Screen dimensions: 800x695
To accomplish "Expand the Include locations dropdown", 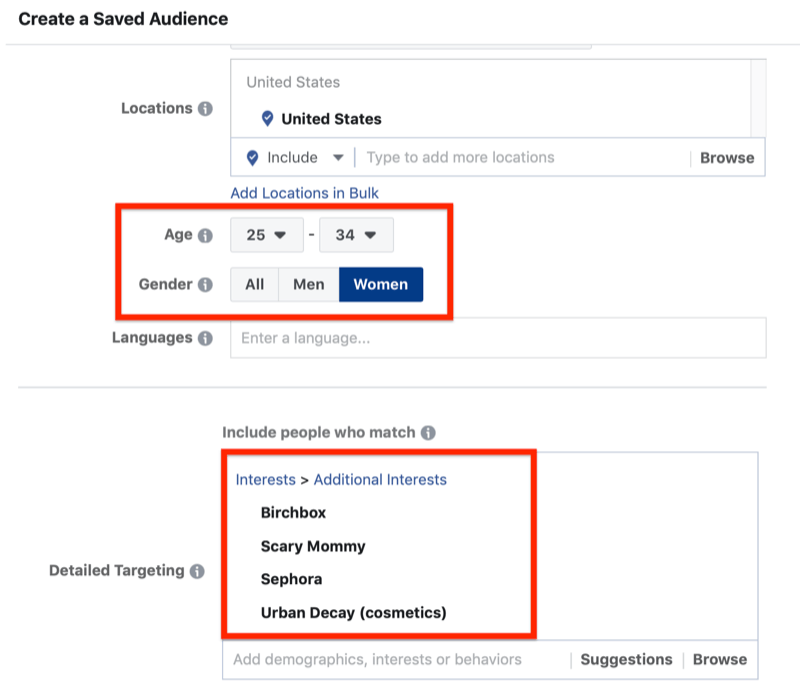I will pos(338,158).
